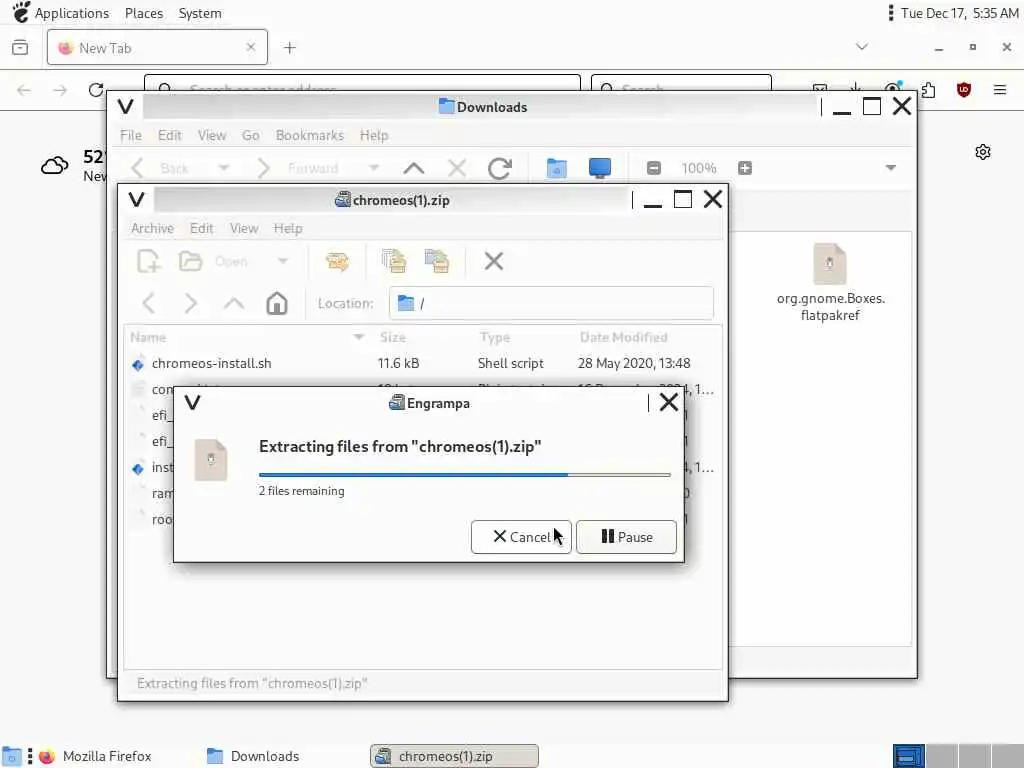
Task: Open archive folder icon in Engrampa toolbar
Action: coord(190,261)
